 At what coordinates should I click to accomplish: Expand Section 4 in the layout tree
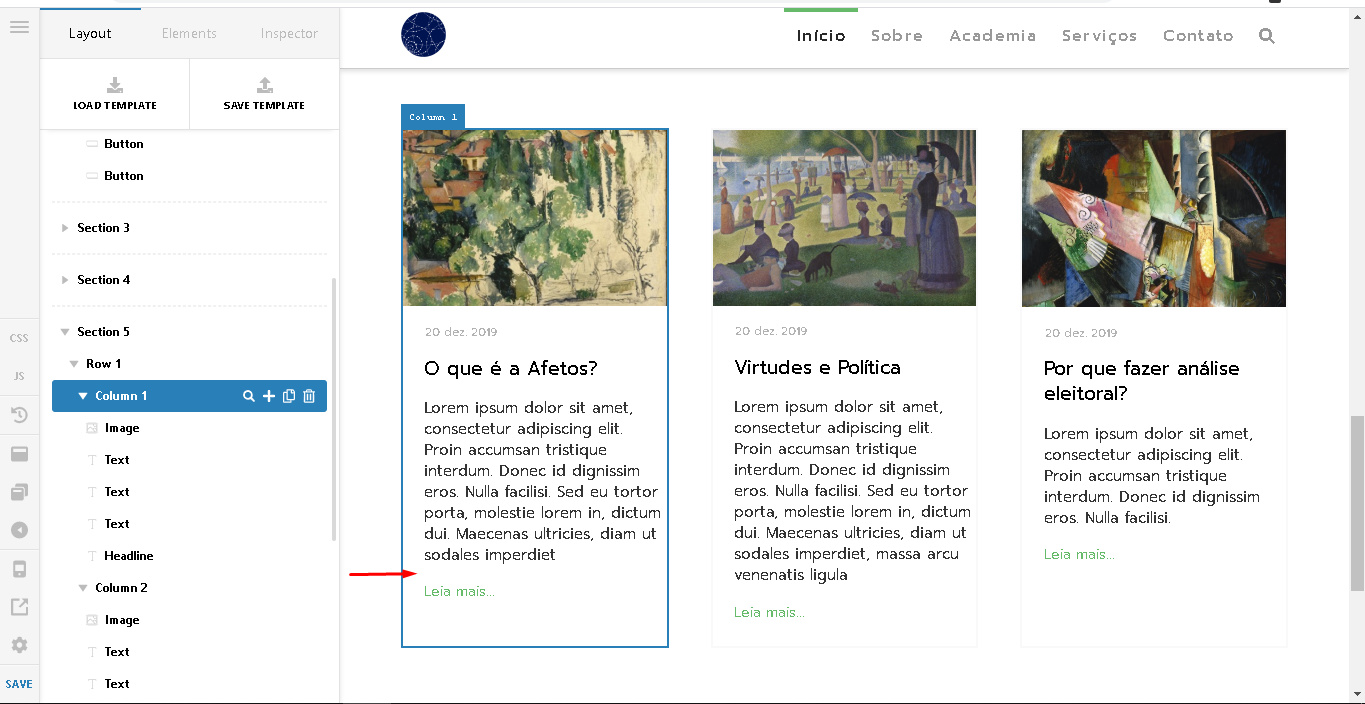[x=65, y=280]
